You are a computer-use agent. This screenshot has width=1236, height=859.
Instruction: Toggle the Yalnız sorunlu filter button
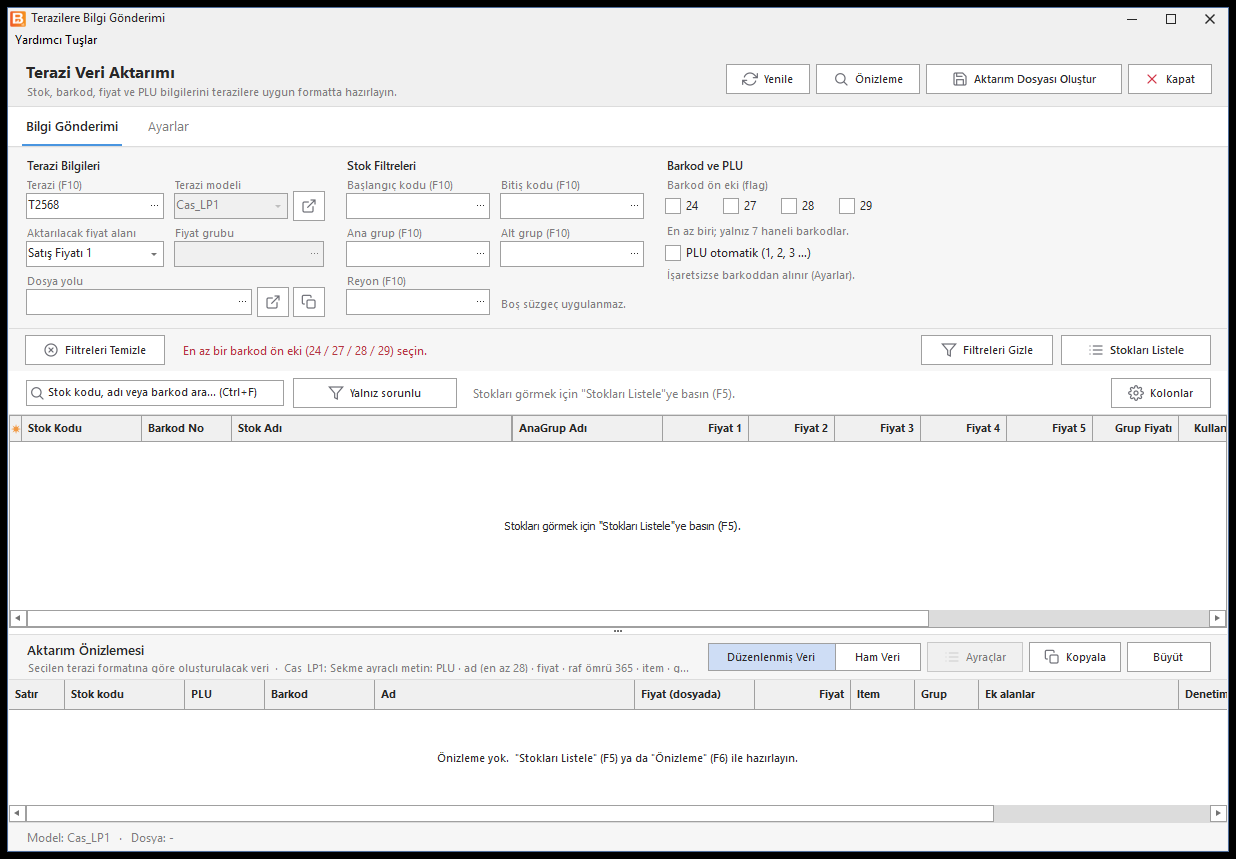click(375, 393)
